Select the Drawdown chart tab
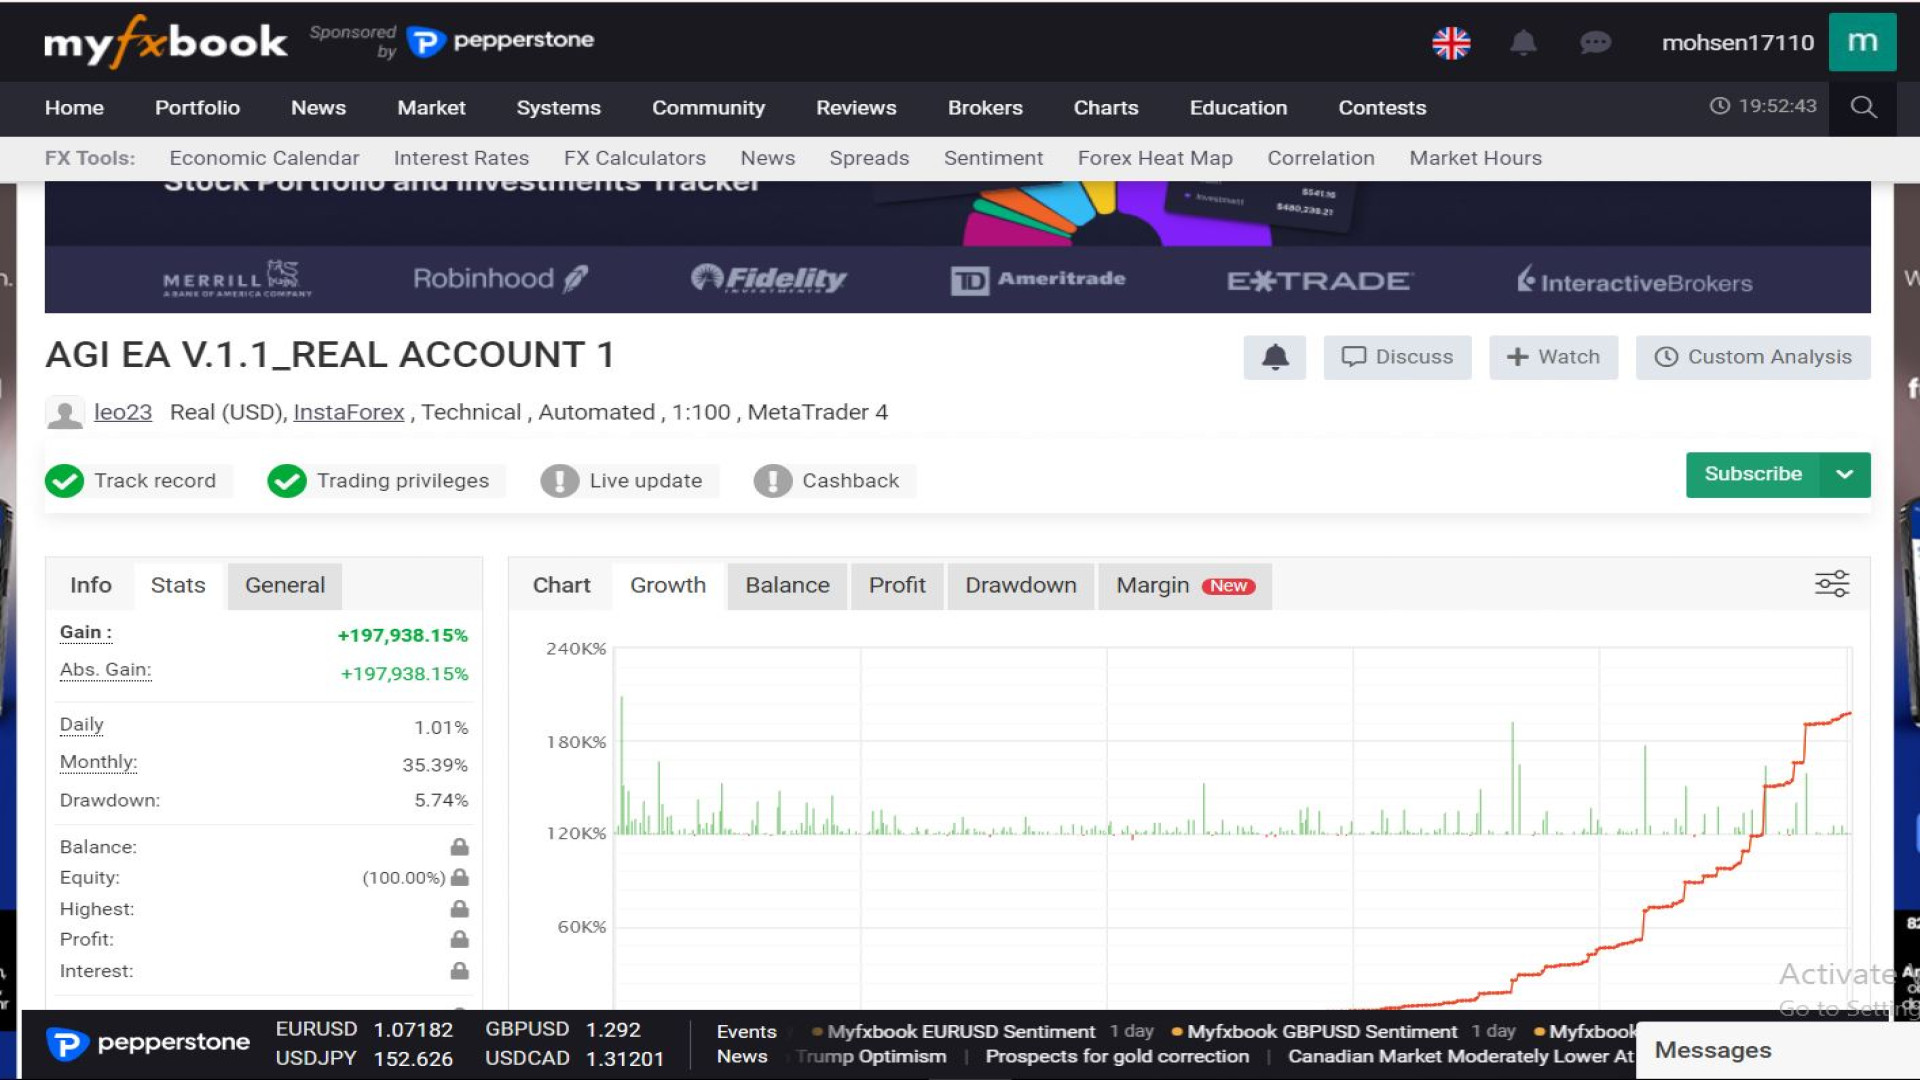Viewport: 1920px width, 1080px height. click(1021, 586)
